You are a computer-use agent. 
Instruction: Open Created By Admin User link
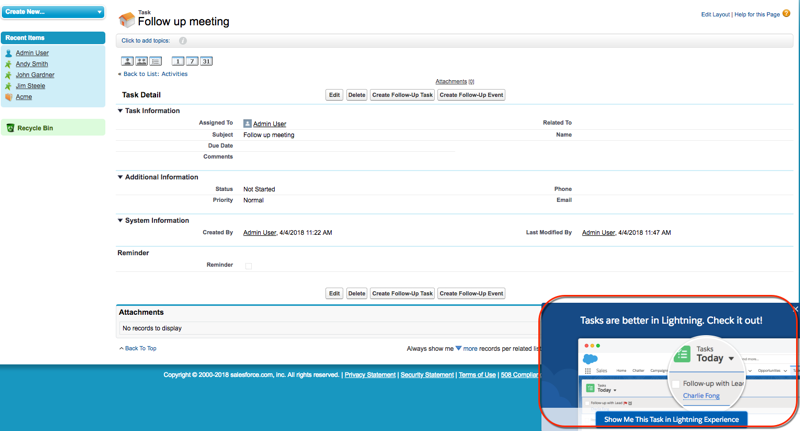(x=259, y=233)
